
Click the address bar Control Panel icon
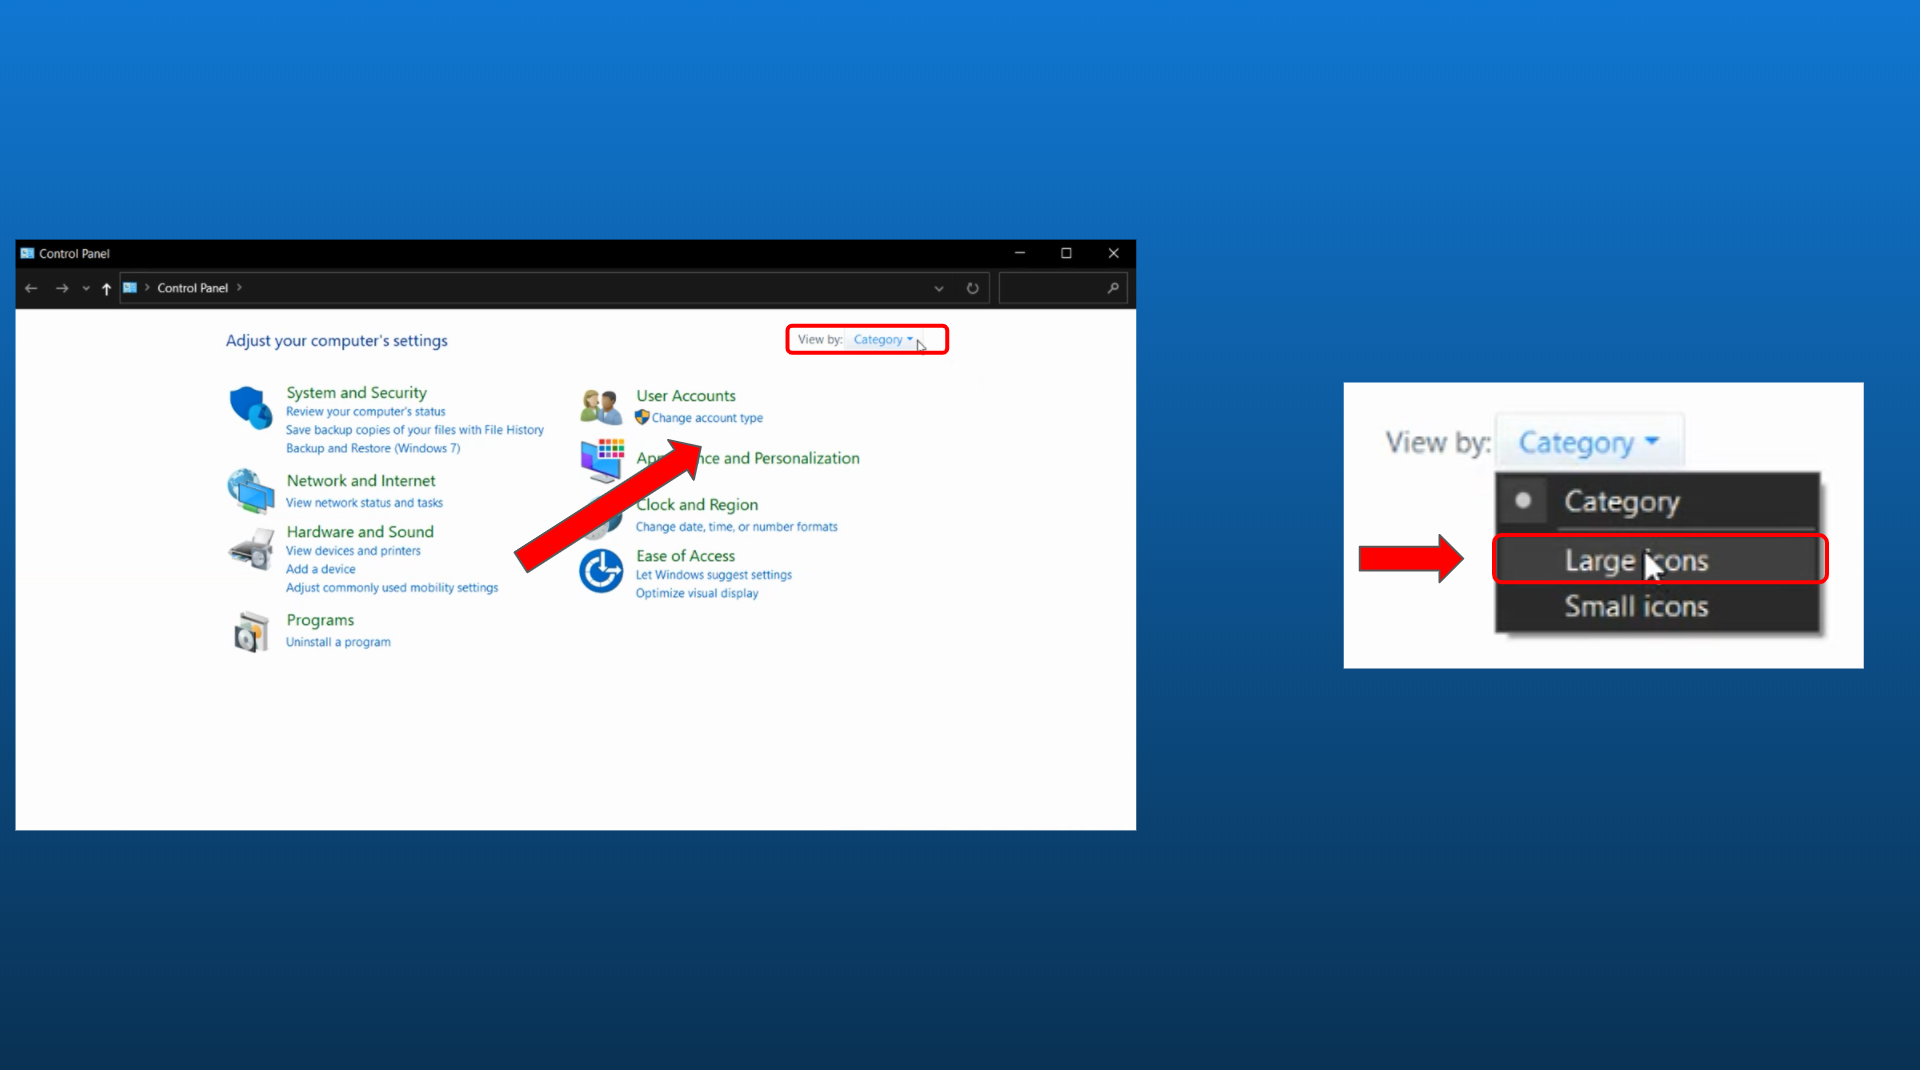[x=130, y=288]
